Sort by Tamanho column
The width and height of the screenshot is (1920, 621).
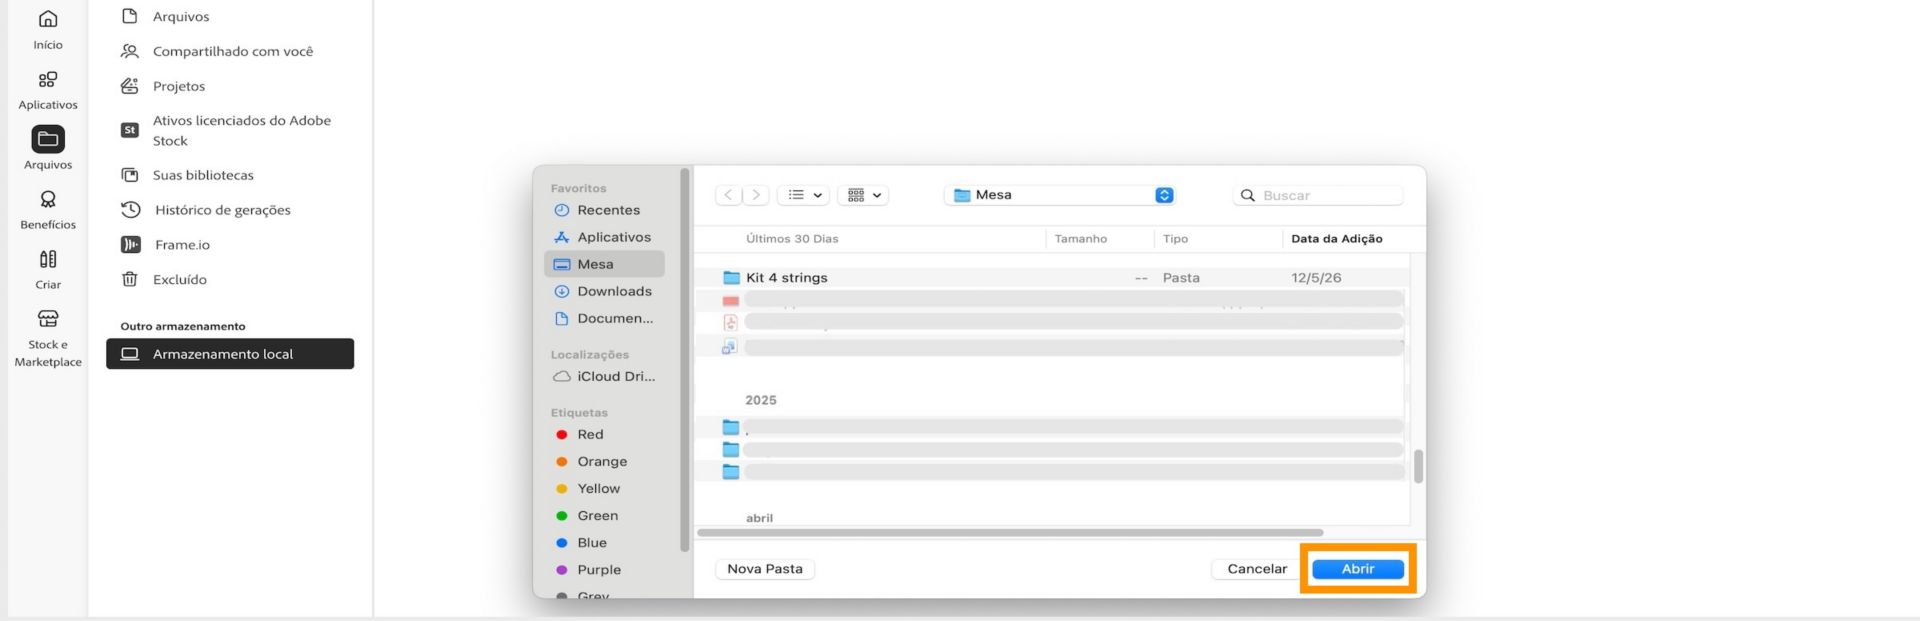1080,239
